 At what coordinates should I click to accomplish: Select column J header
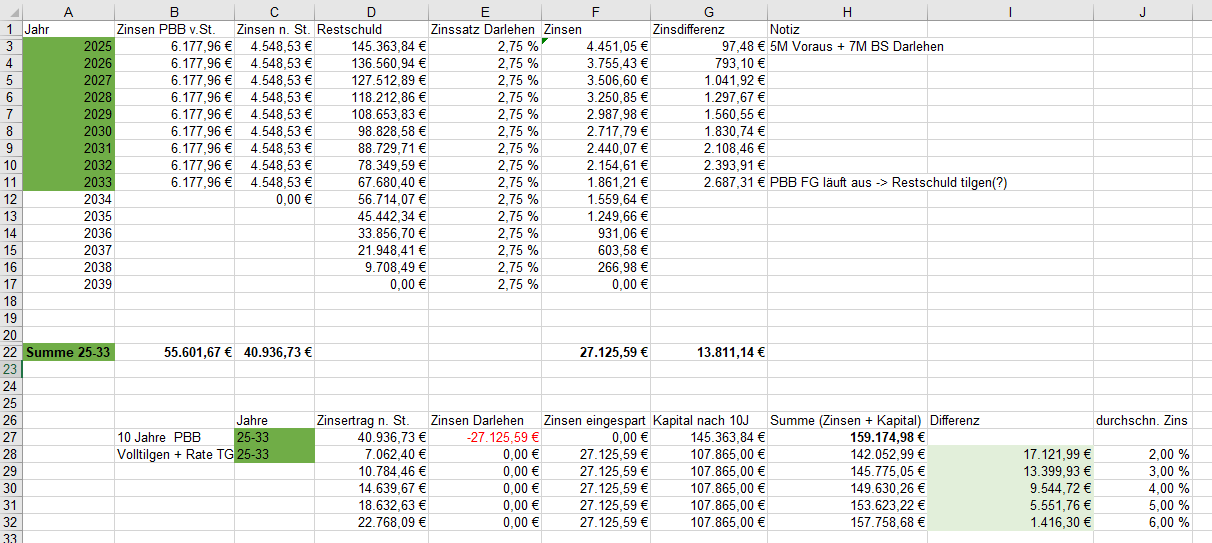(x=1143, y=10)
